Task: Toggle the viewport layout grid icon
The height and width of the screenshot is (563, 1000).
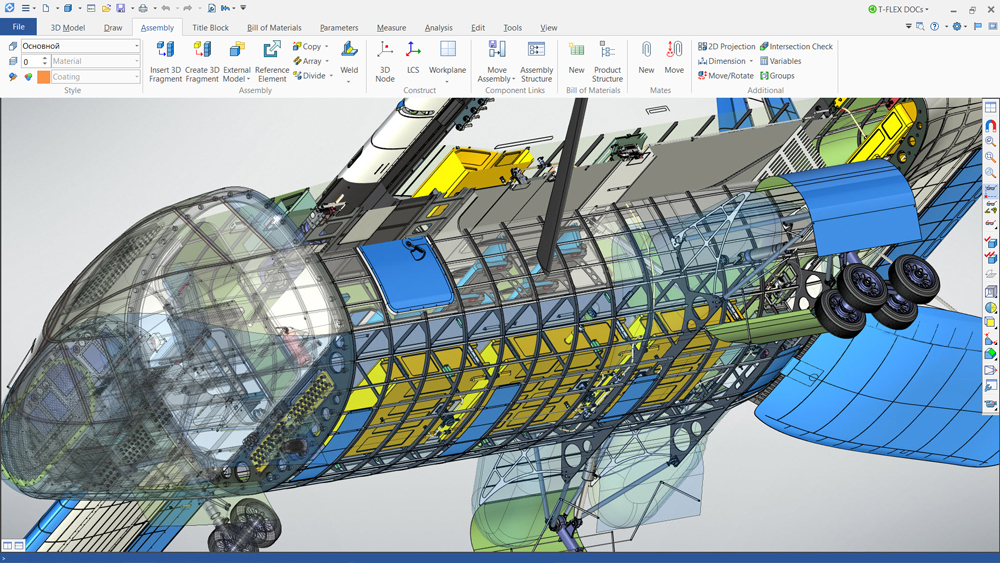Action: click(x=990, y=108)
